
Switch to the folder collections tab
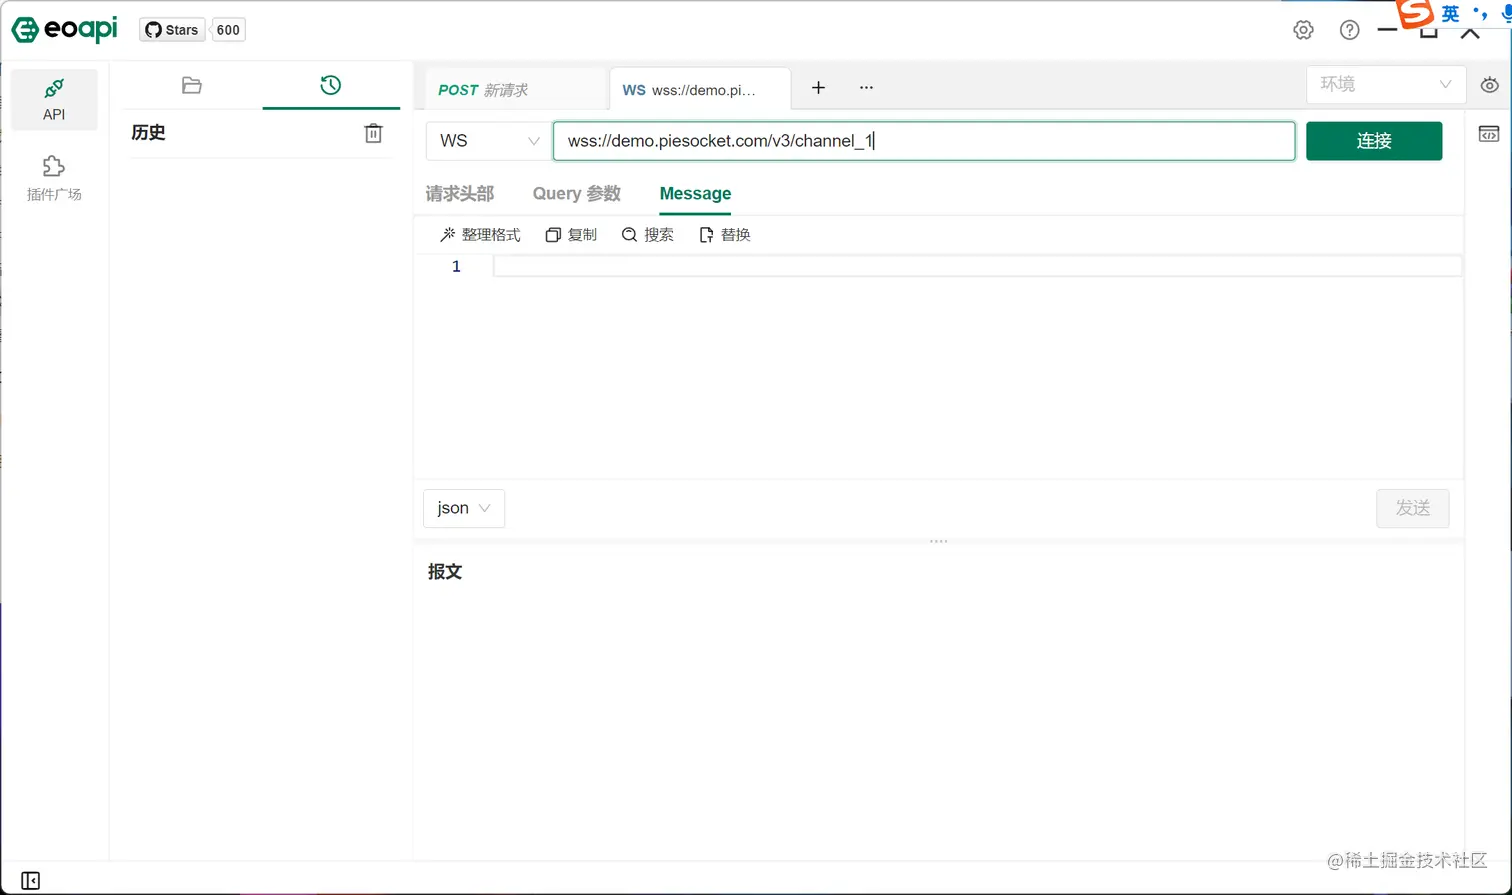pos(192,86)
